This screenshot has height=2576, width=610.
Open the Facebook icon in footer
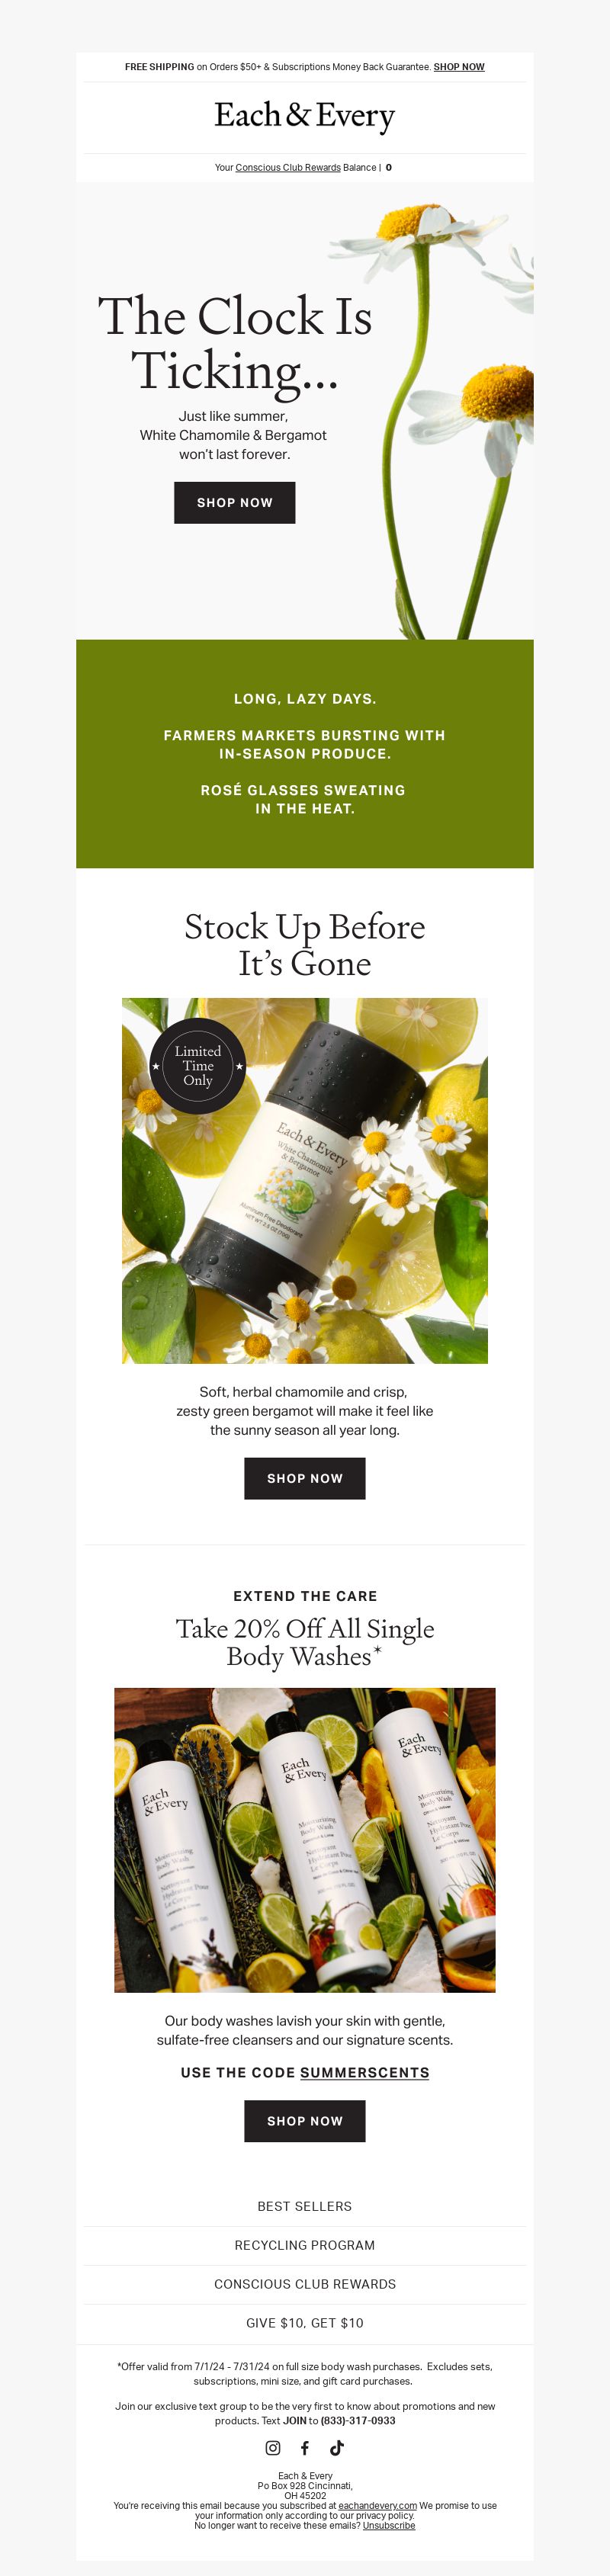click(305, 2448)
